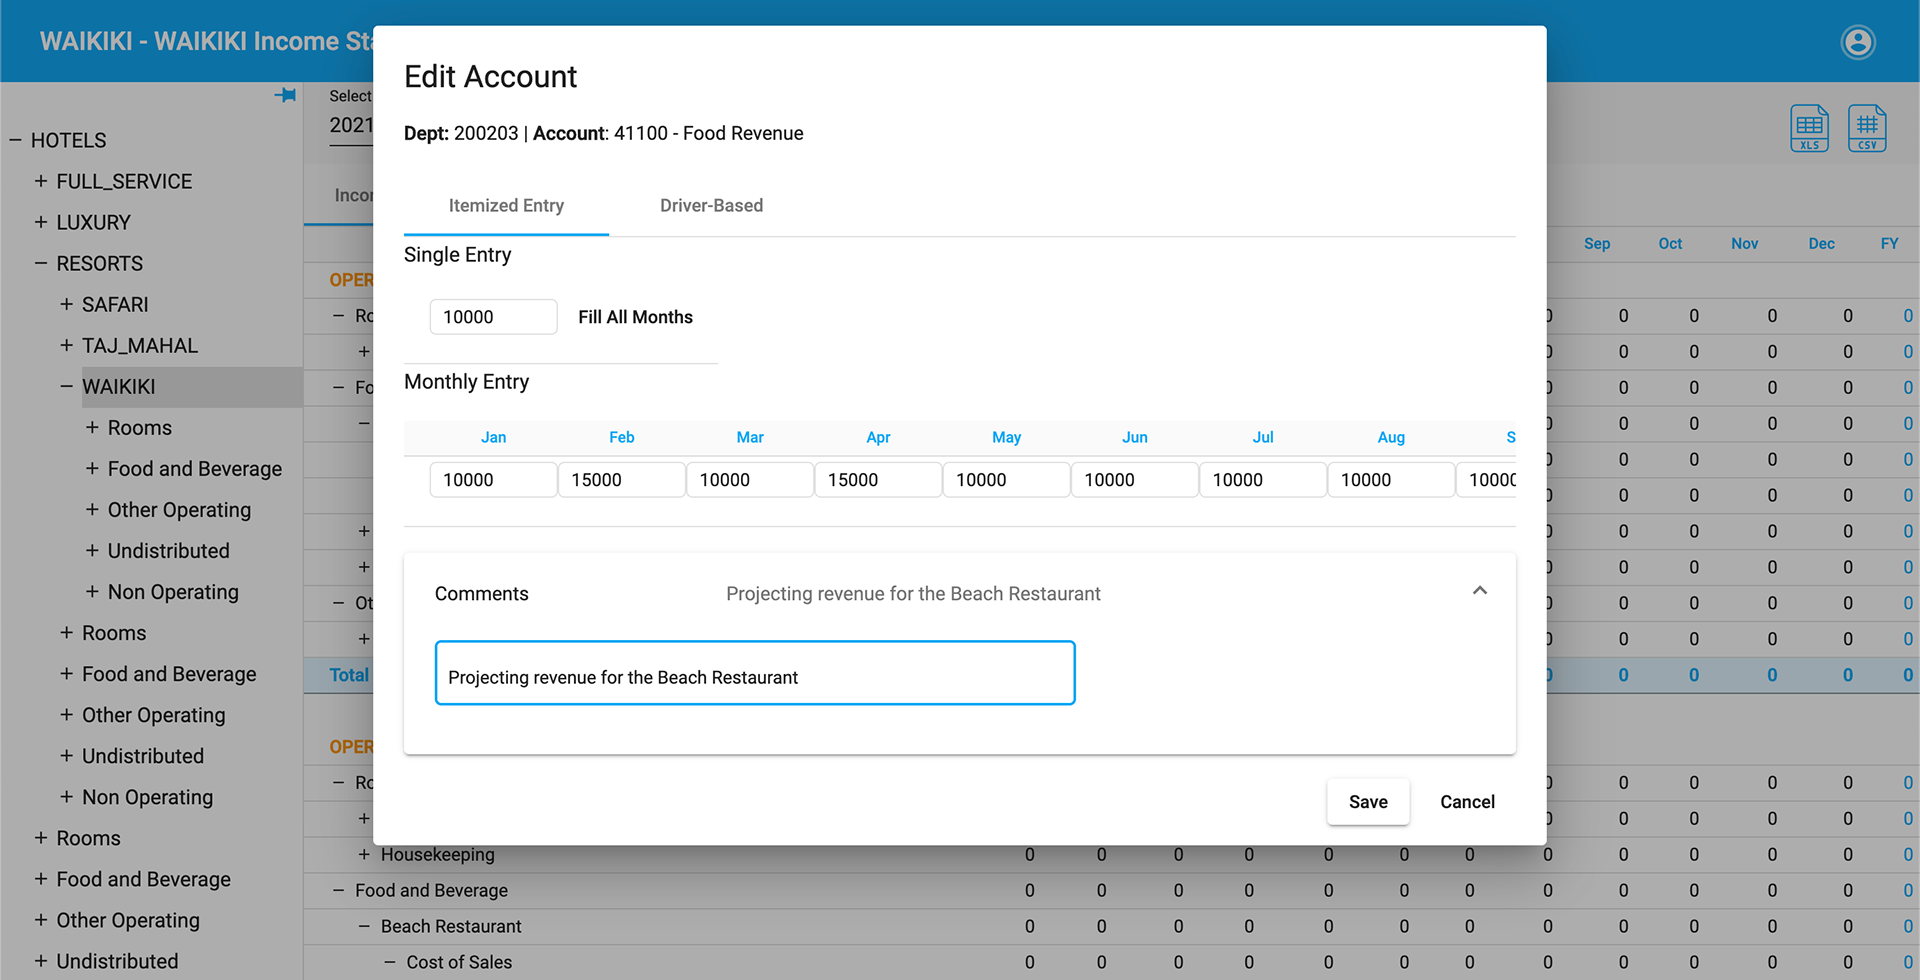Screen dimensions: 1920x980
Task: Select Other Operating under WAIKIKI
Action: coord(179,510)
